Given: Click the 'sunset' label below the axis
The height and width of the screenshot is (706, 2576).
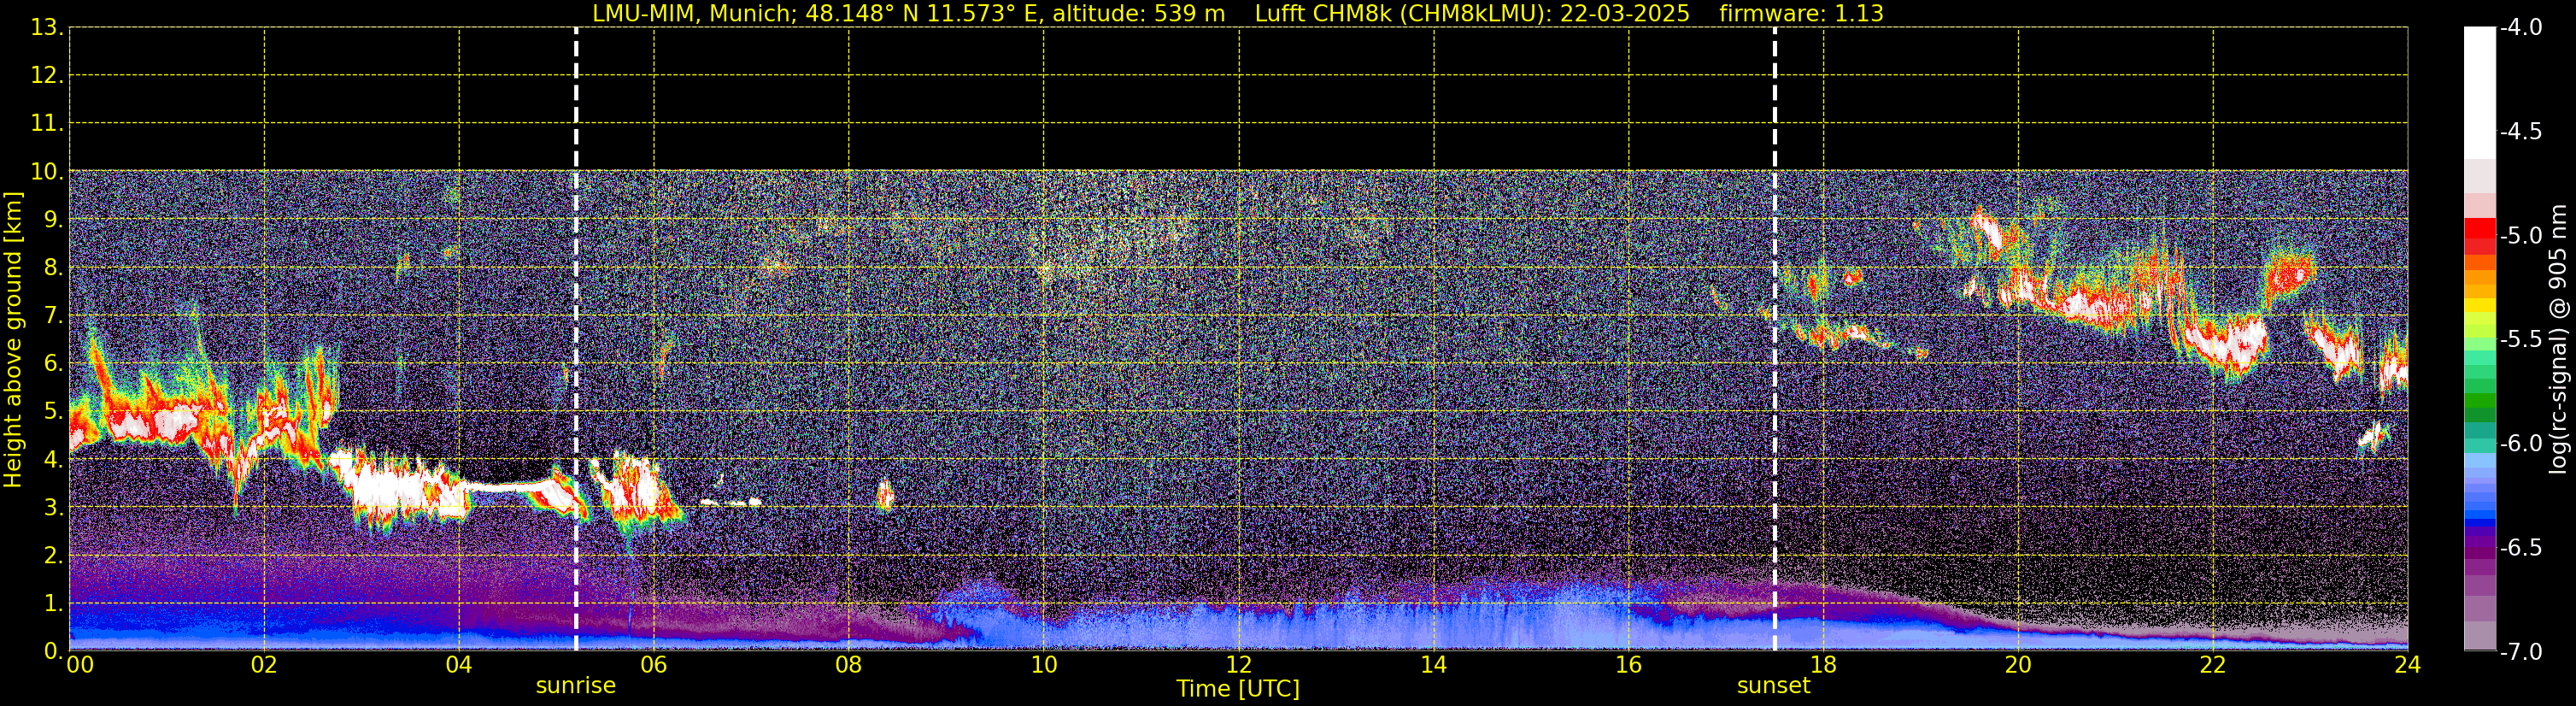Looking at the screenshot, I should (x=1773, y=686).
